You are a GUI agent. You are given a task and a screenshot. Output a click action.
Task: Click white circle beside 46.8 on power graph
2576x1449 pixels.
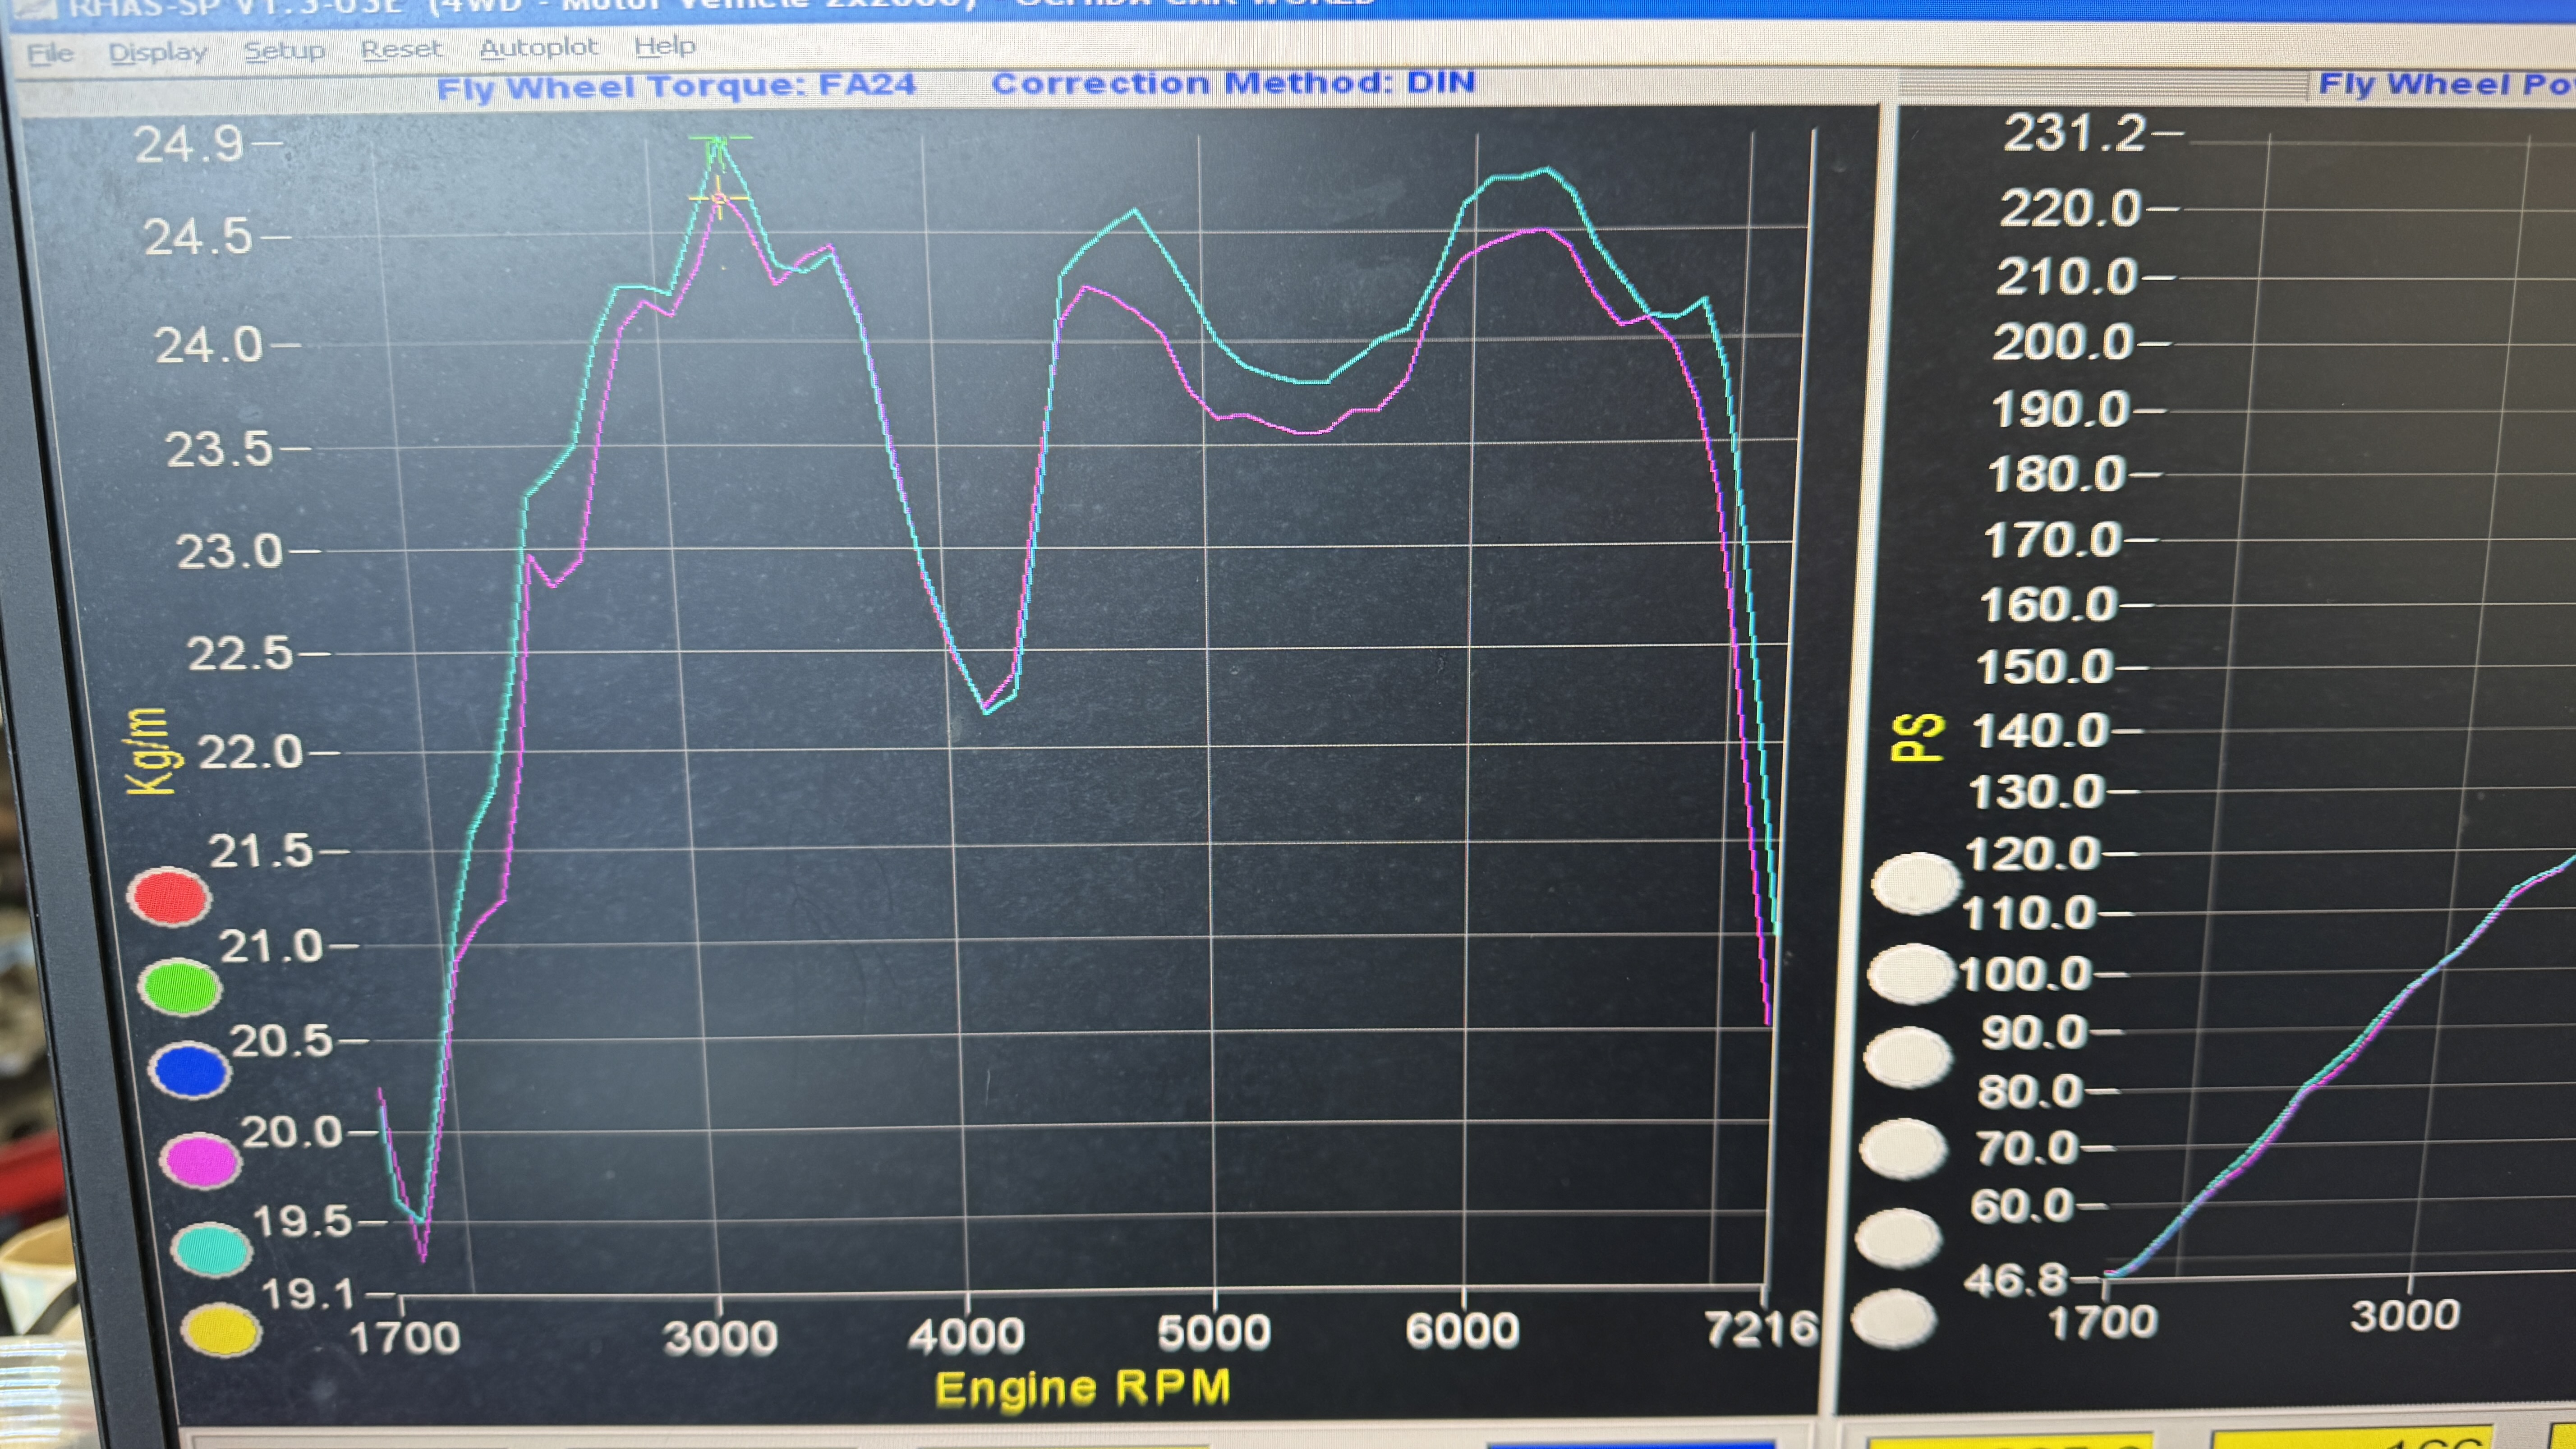coord(1893,1319)
